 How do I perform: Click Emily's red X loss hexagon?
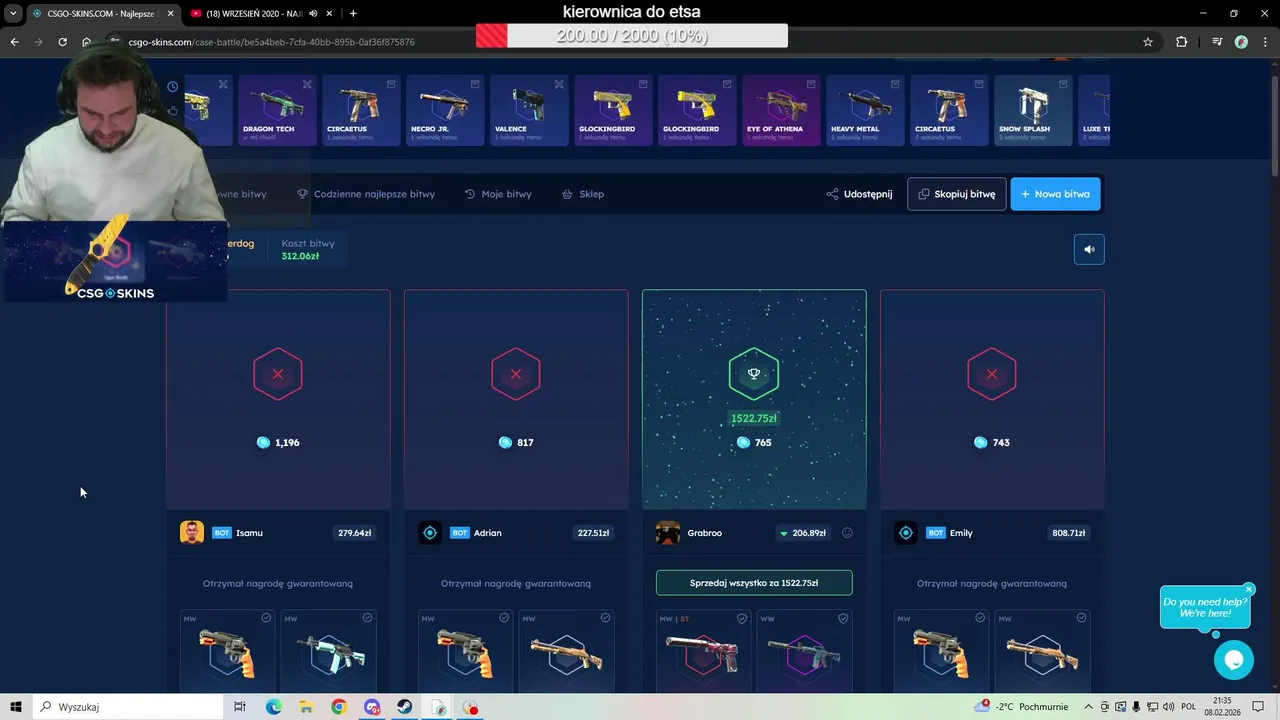[992, 374]
